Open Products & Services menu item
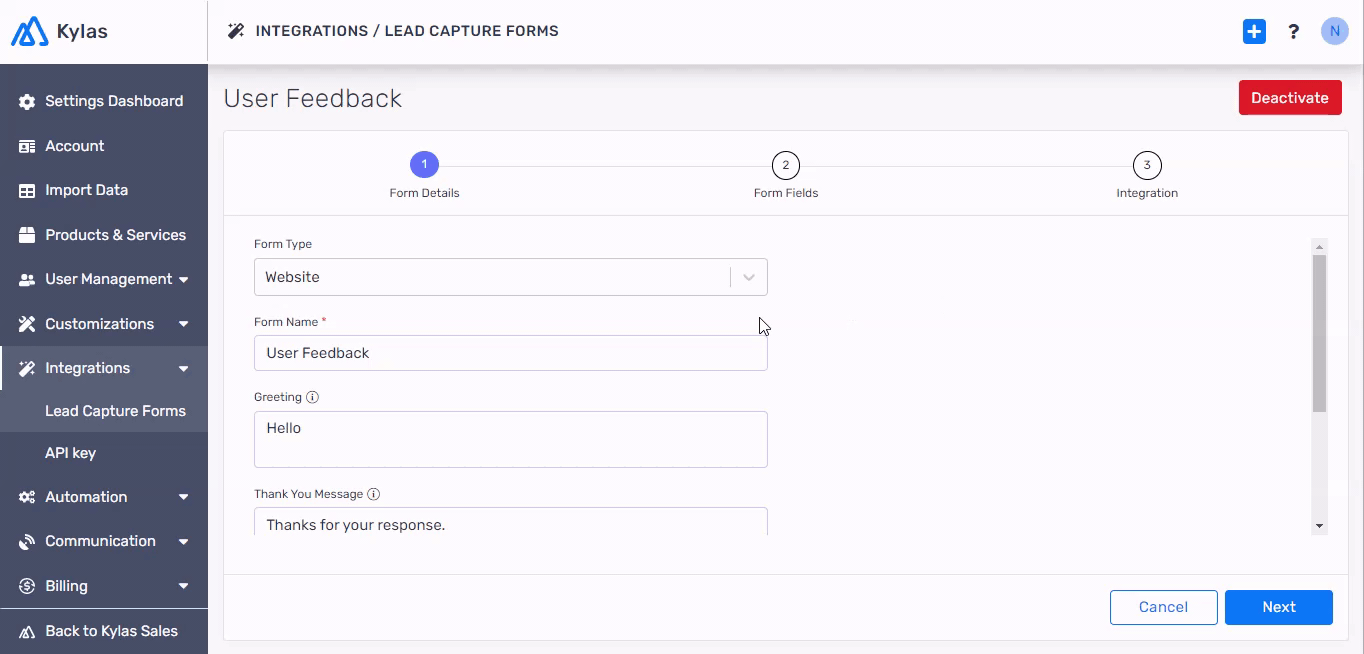This screenshot has width=1364, height=654. (x=104, y=235)
